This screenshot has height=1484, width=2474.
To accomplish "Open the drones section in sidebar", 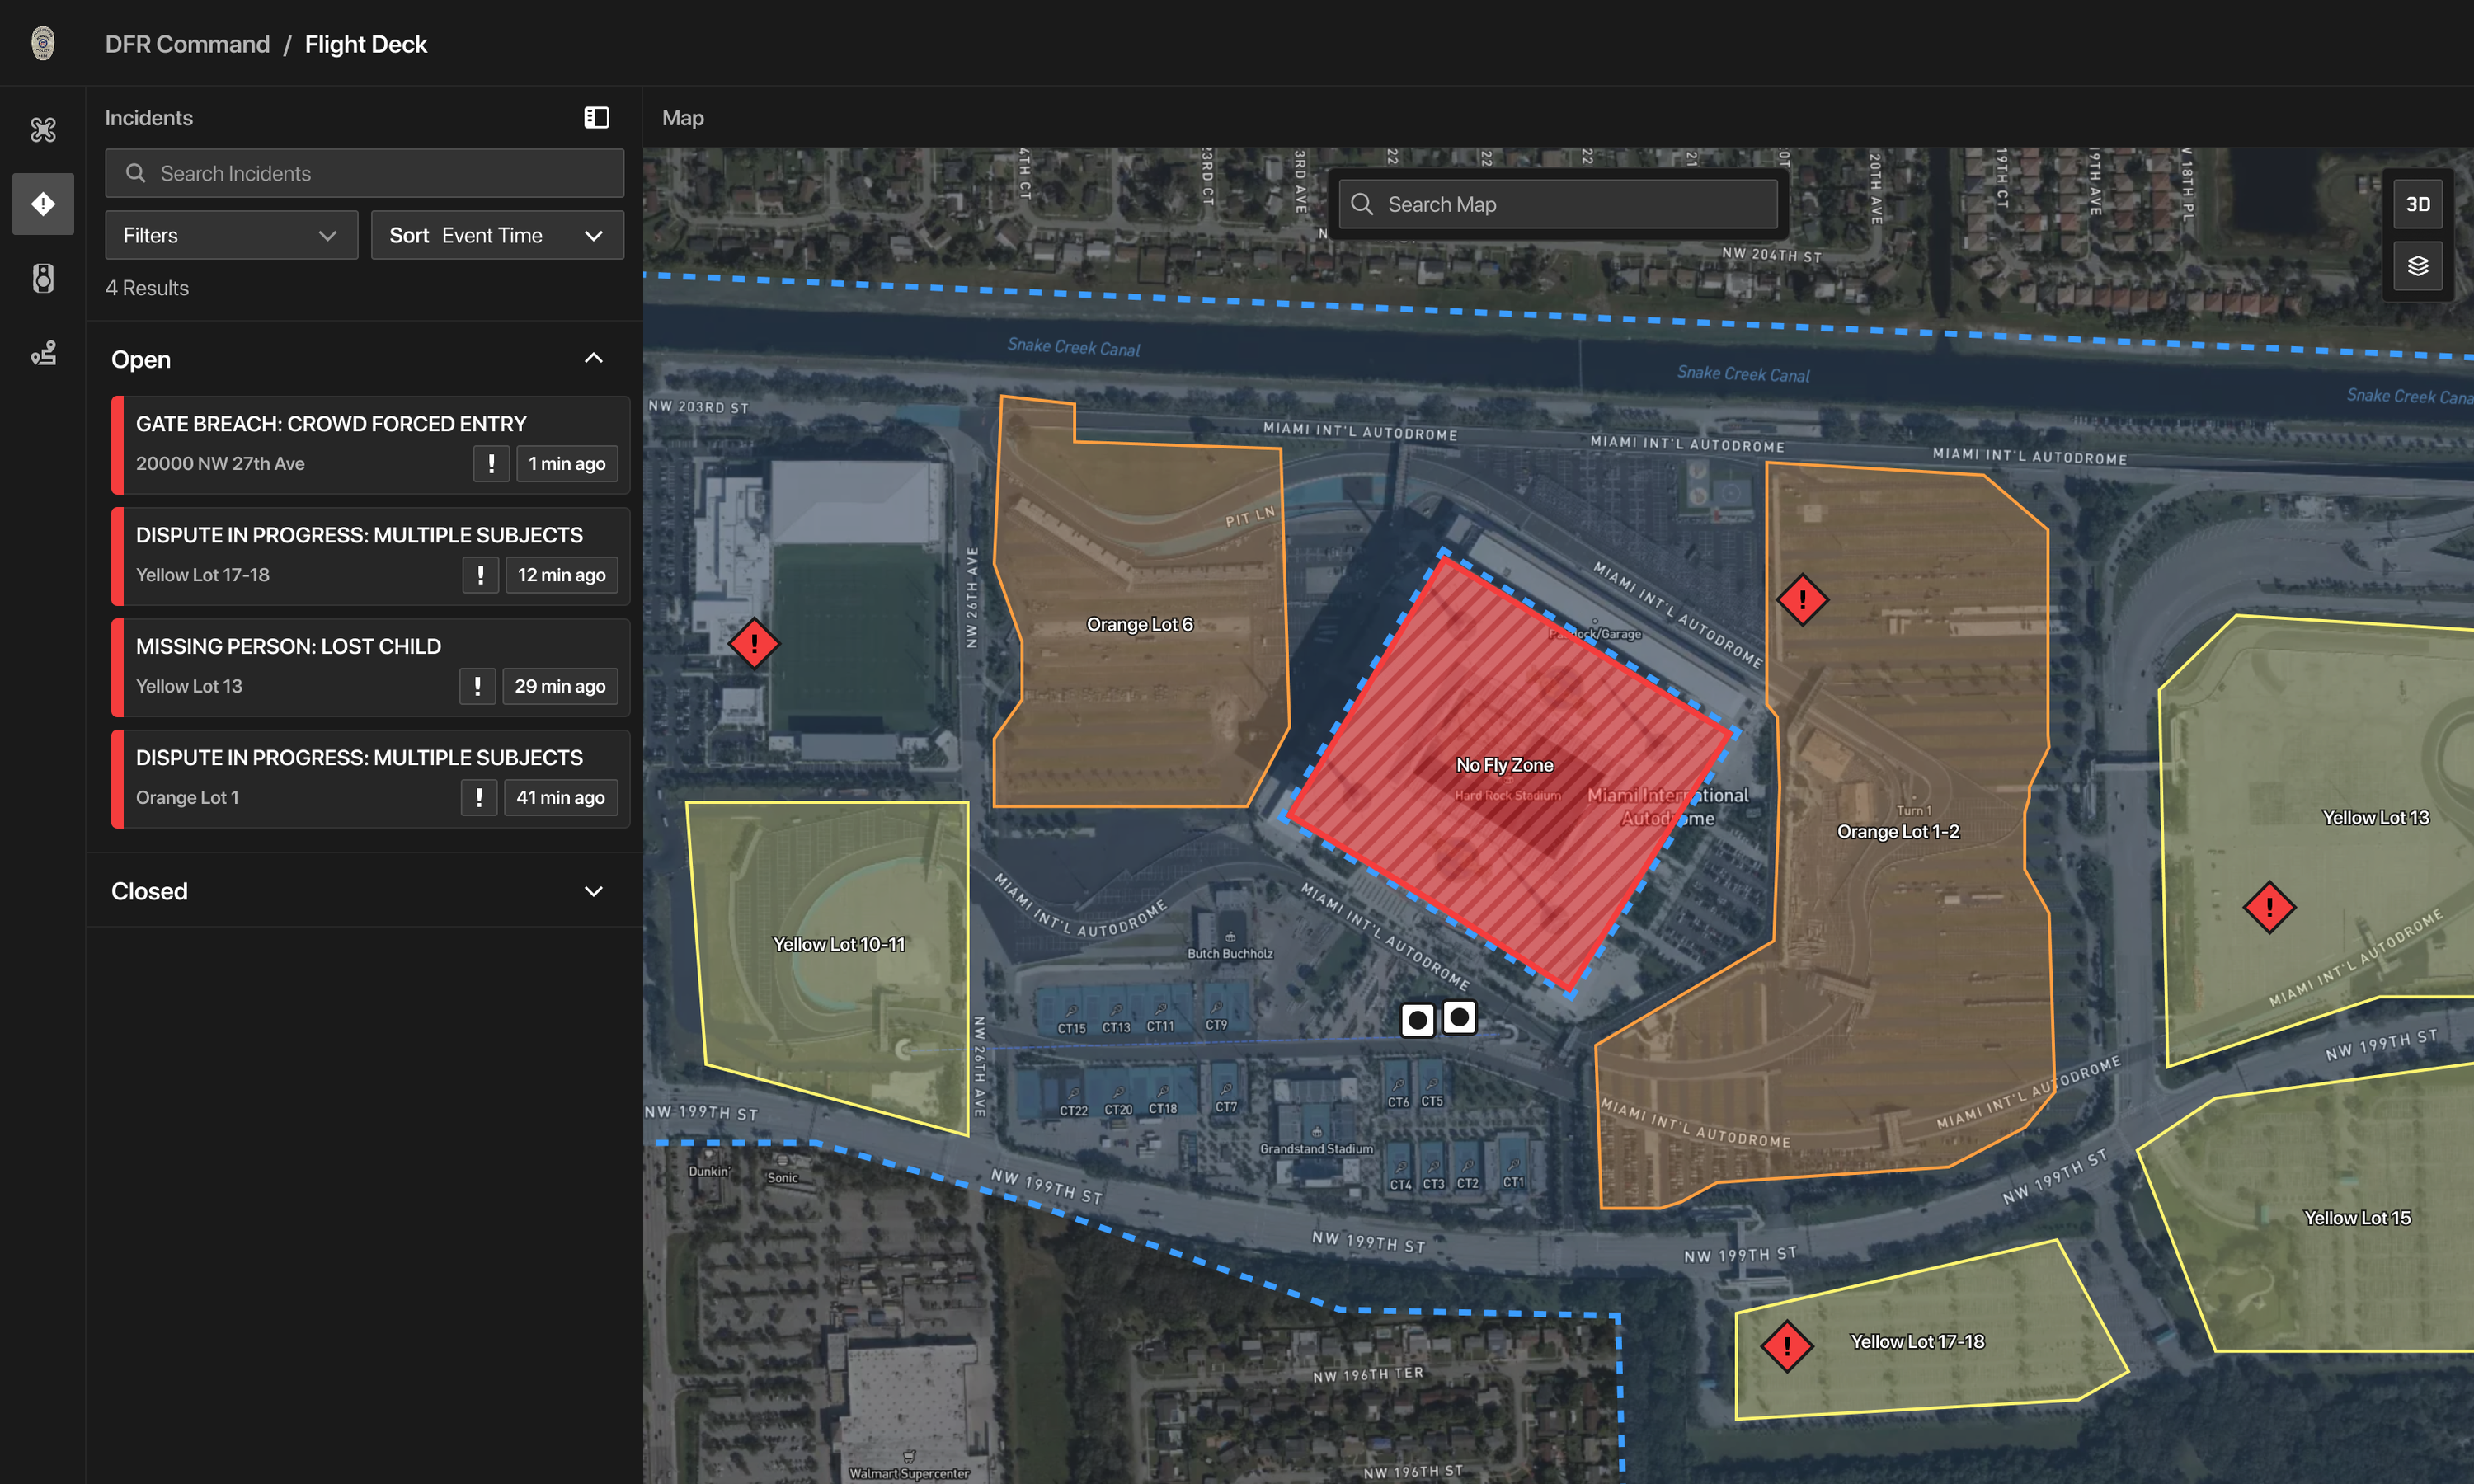I will pos(43,129).
